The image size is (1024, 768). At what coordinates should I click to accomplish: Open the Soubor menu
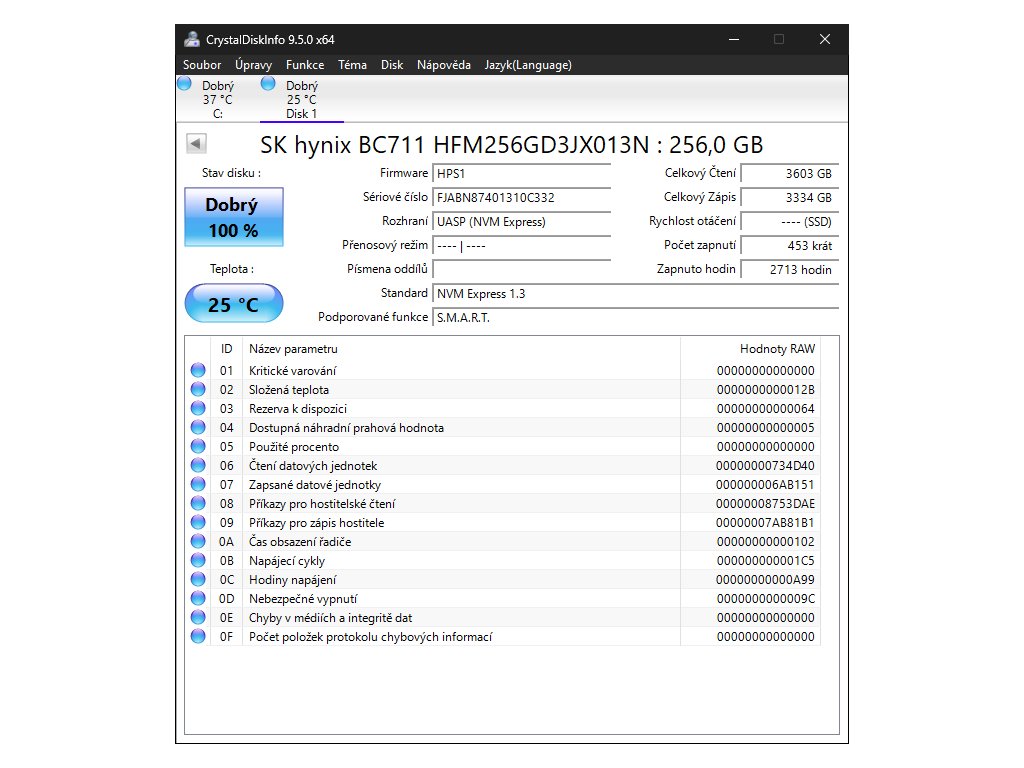(x=202, y=65)
